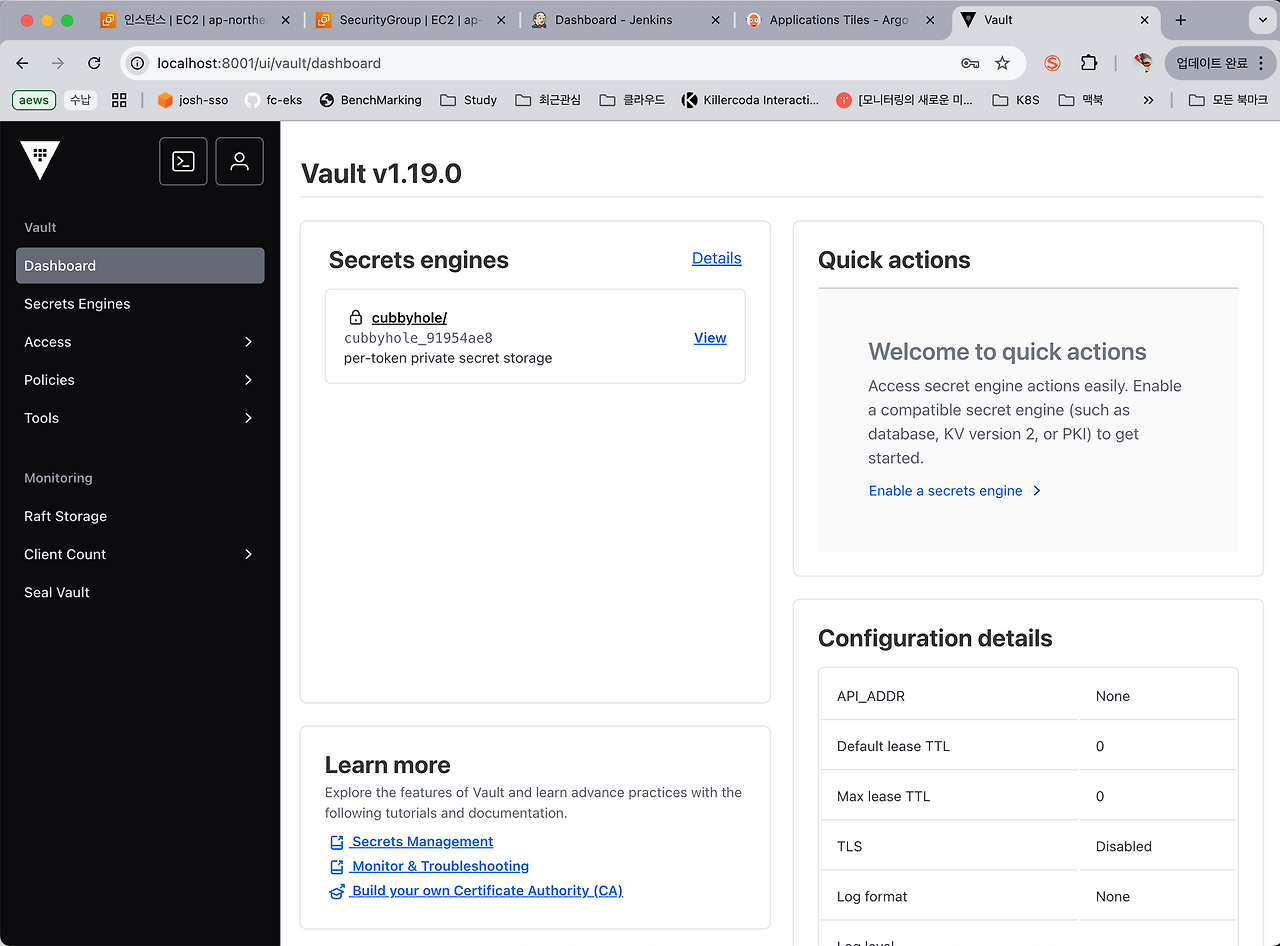This screenshot has height=946, width=1280.
Task: Open the saved passwords key icon
Action: [969, 63]
